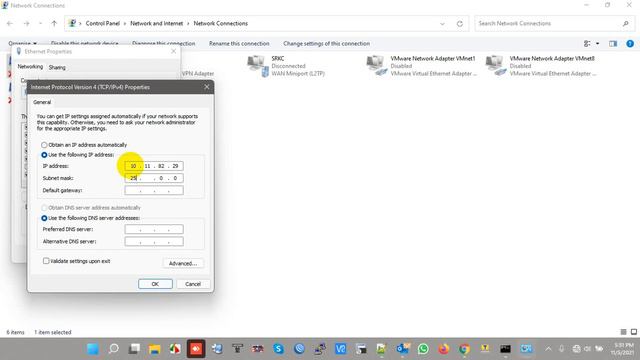Image resolution: width=640 pixels, height=360 pixels.
Task: Open view options dropdown arrow
Action: pyautogui.click(x=598, y=44)
